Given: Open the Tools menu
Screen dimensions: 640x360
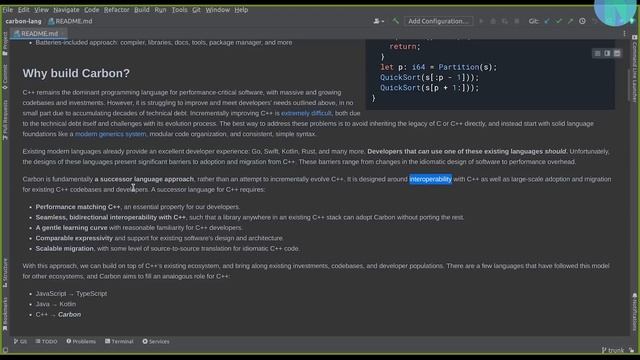Looking at the screenshot, I should pos(179,9).
